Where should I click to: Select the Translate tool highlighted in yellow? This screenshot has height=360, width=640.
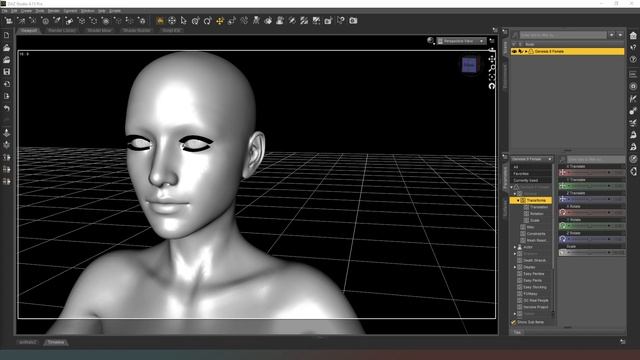click(x=220, y=21)
